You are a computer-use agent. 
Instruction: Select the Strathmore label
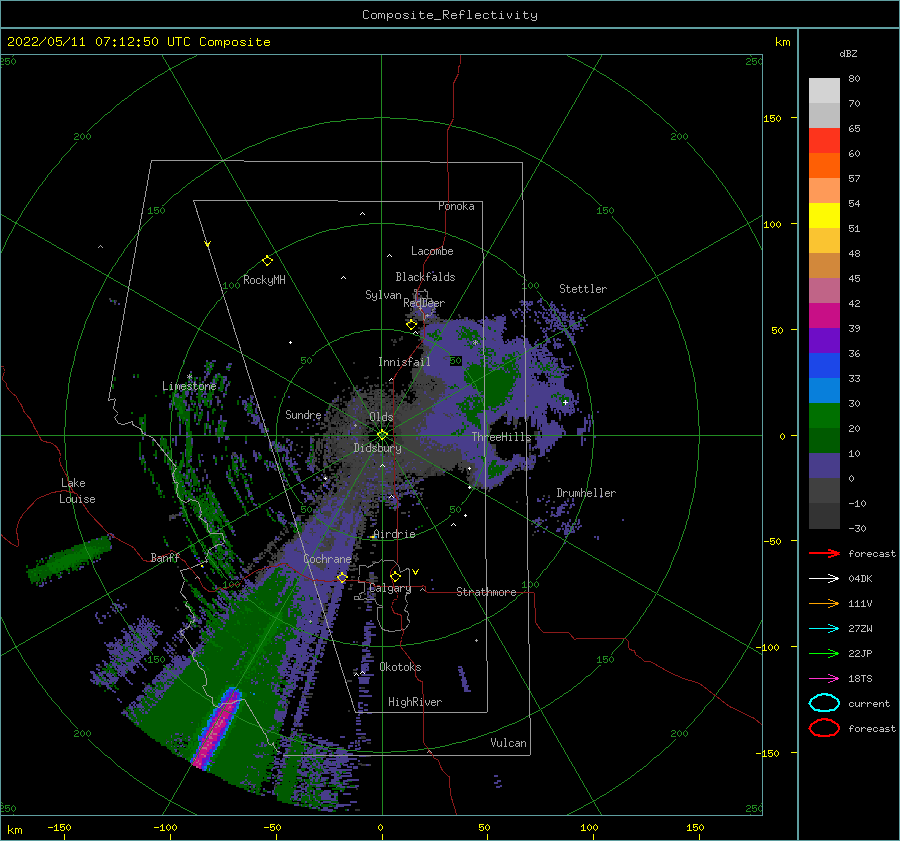[x=486, y=592]
